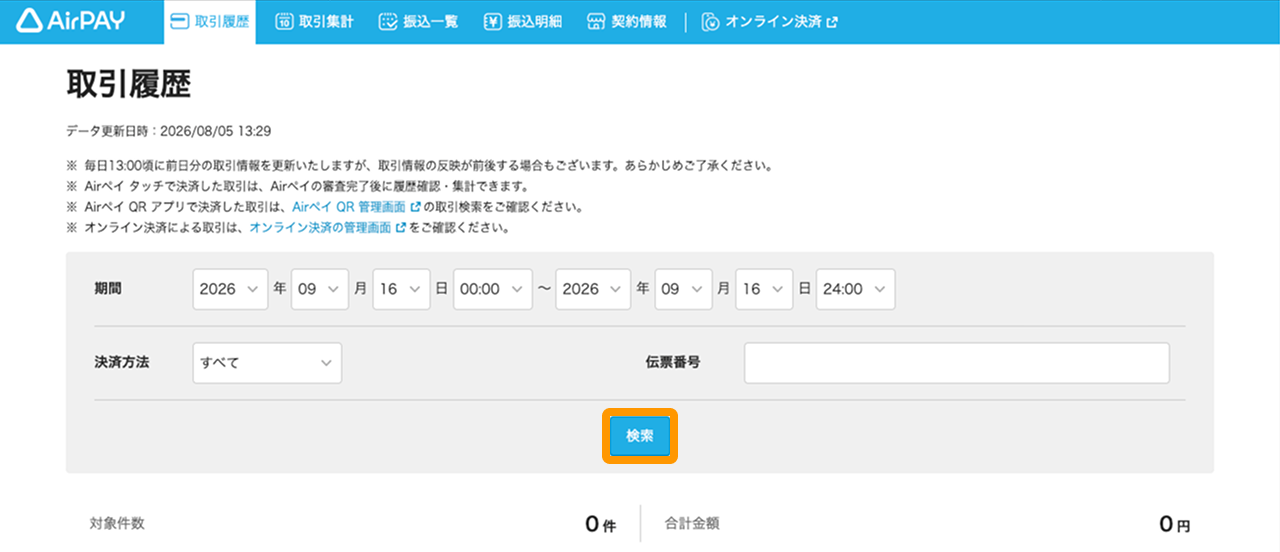Open the Airペイ QR 管理画面 link
The width and height of the screenshot is (1280, 552).
point(356,207)
